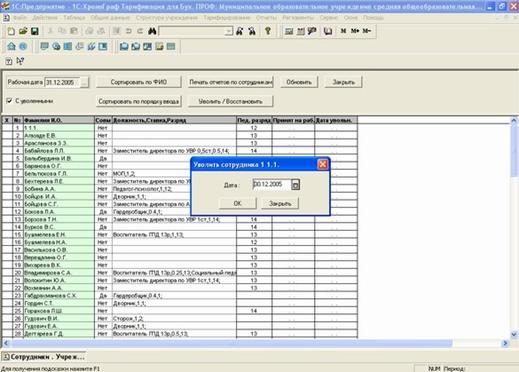Open the Тарифицирование menu
Image resolution: width=519 pixels, height=372 pixels.
(x=227, y=18)
